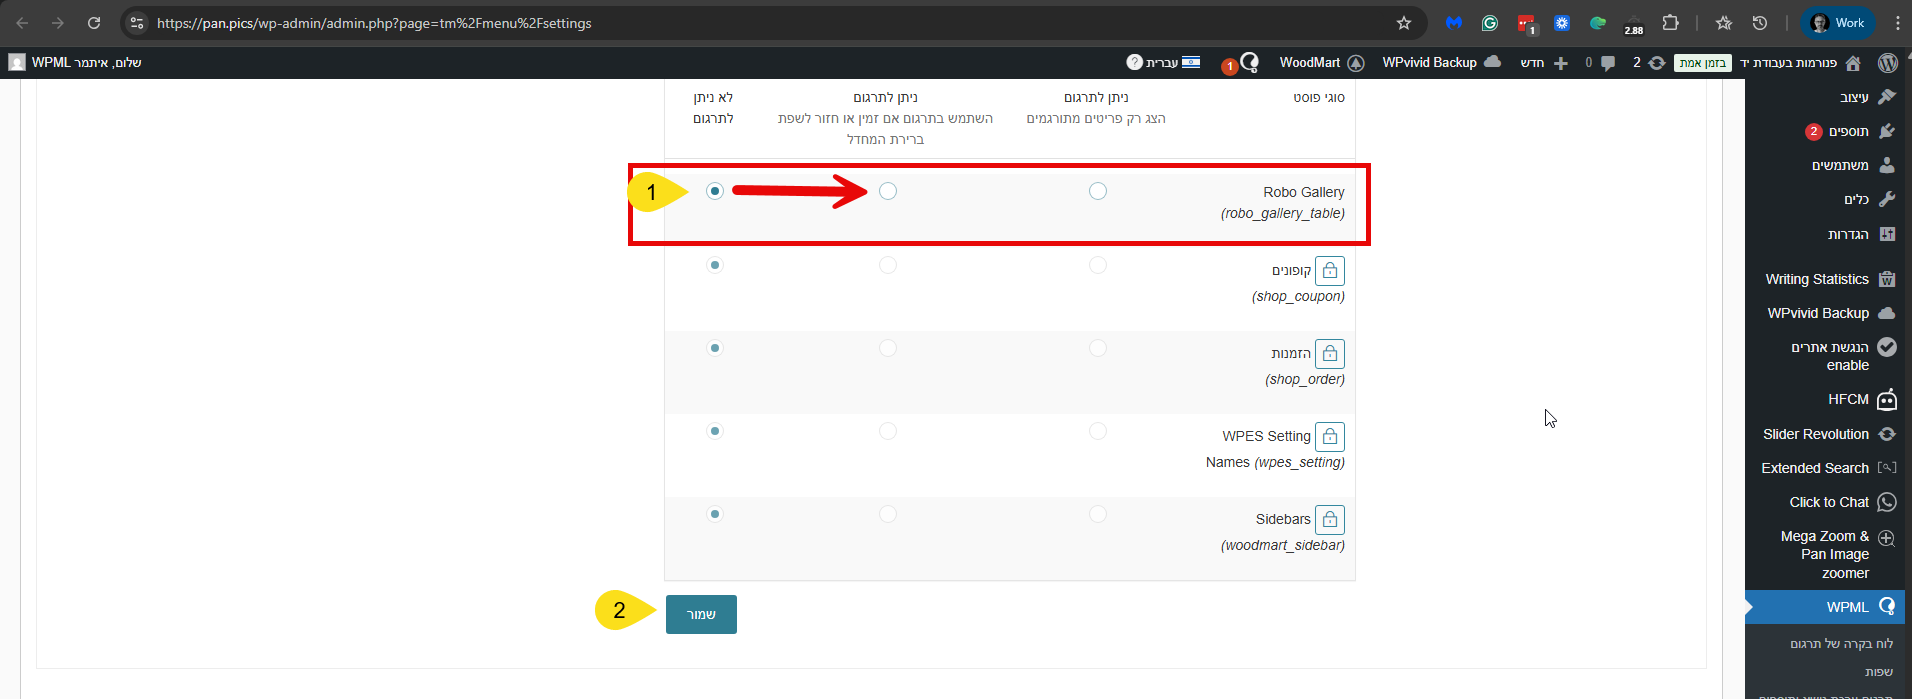The height and width of the screenshot is (699, 1912).
Task: Click the WPML help question icon
Action: 1134,62
